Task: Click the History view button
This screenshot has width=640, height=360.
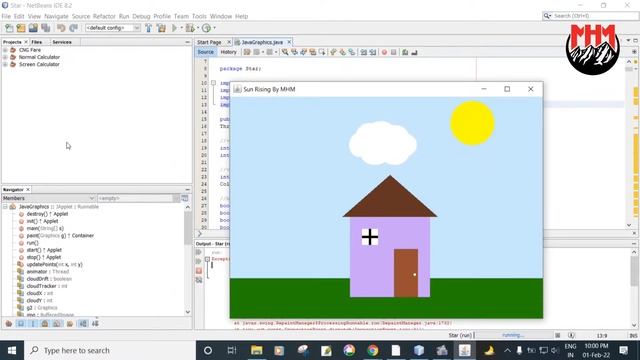Action: (229, 52)
